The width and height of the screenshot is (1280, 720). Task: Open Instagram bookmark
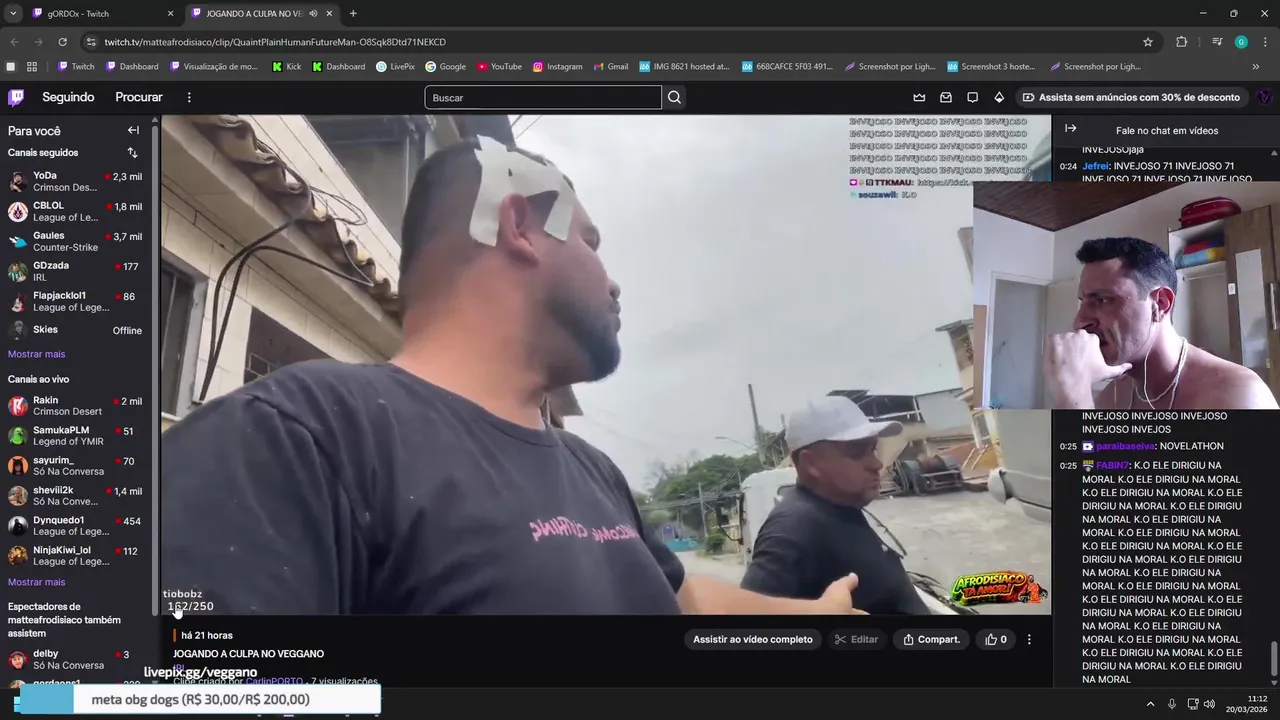pyautogui.click(x=557, y=67)
